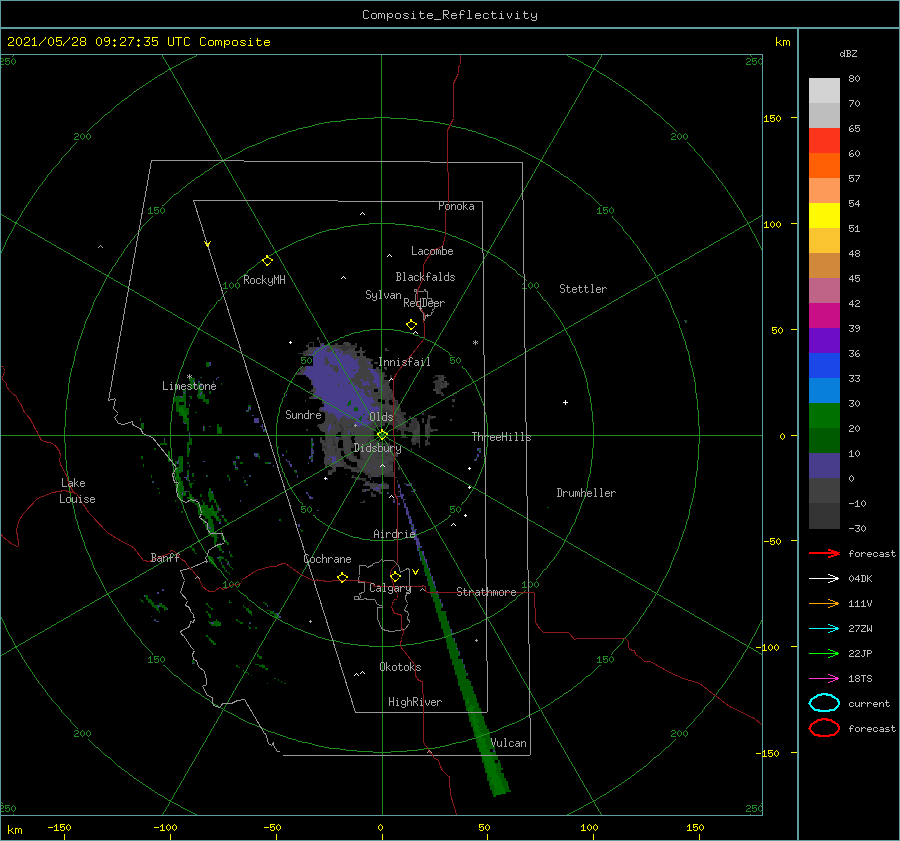Click the Drumheller label on map
Image resolution: width=900 pixels, height=841 pixels.
click(x=586, y=493)
